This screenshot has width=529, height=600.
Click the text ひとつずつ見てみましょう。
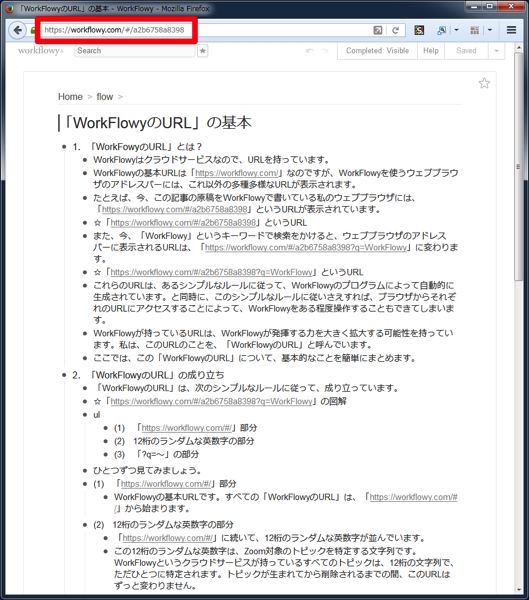[x=147, y=470]
